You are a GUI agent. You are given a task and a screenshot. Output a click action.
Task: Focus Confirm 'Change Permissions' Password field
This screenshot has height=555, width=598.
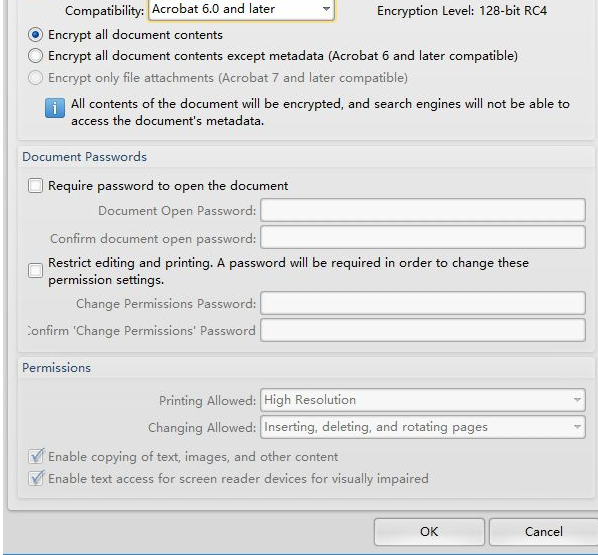coord(423,330)
